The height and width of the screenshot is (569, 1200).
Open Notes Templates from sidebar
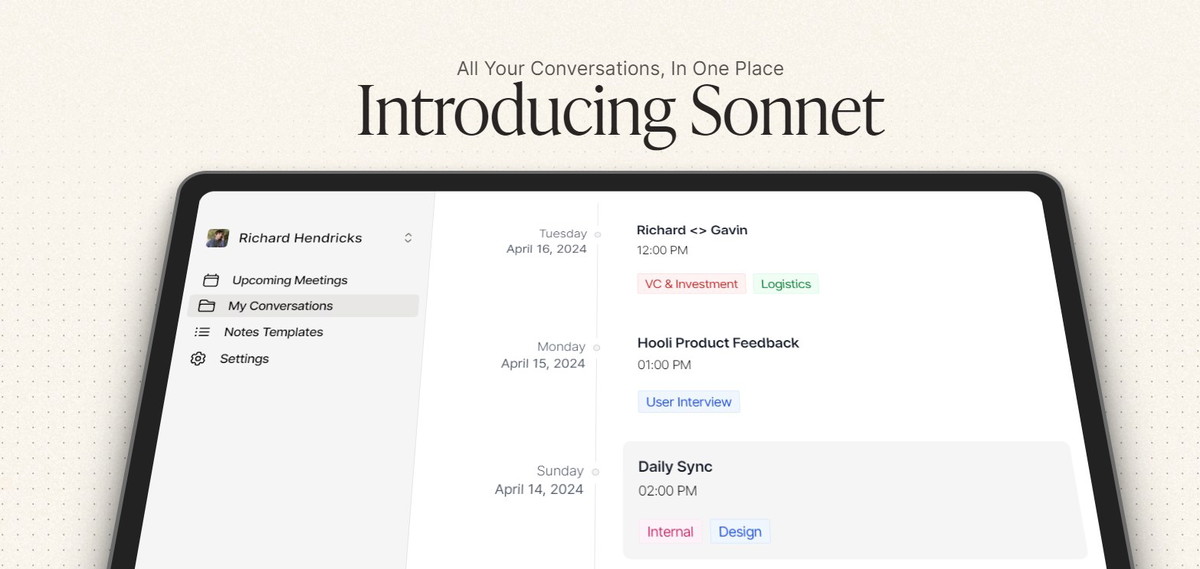tap(273, 332)
